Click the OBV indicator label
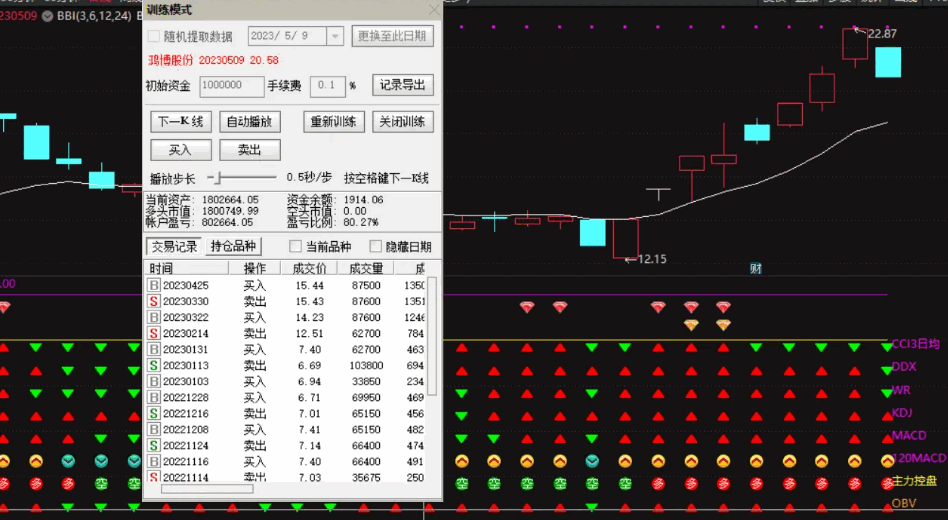Screen dimensions: 948x520 tap(903, 503)
